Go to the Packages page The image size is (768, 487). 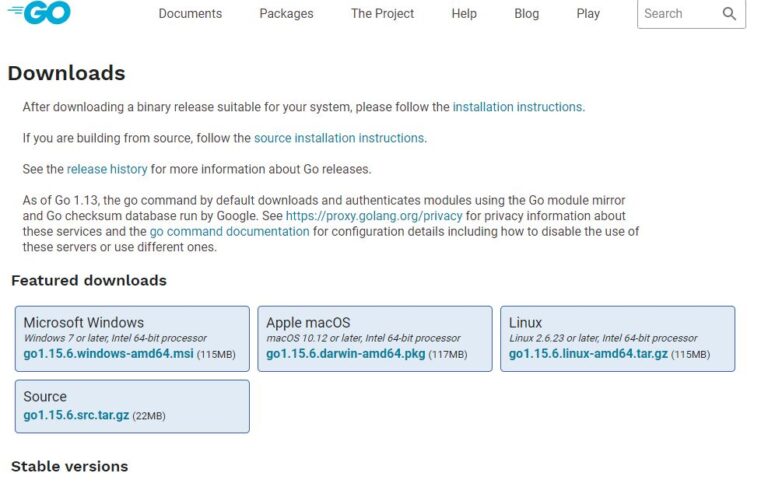(x=286, y=14)
